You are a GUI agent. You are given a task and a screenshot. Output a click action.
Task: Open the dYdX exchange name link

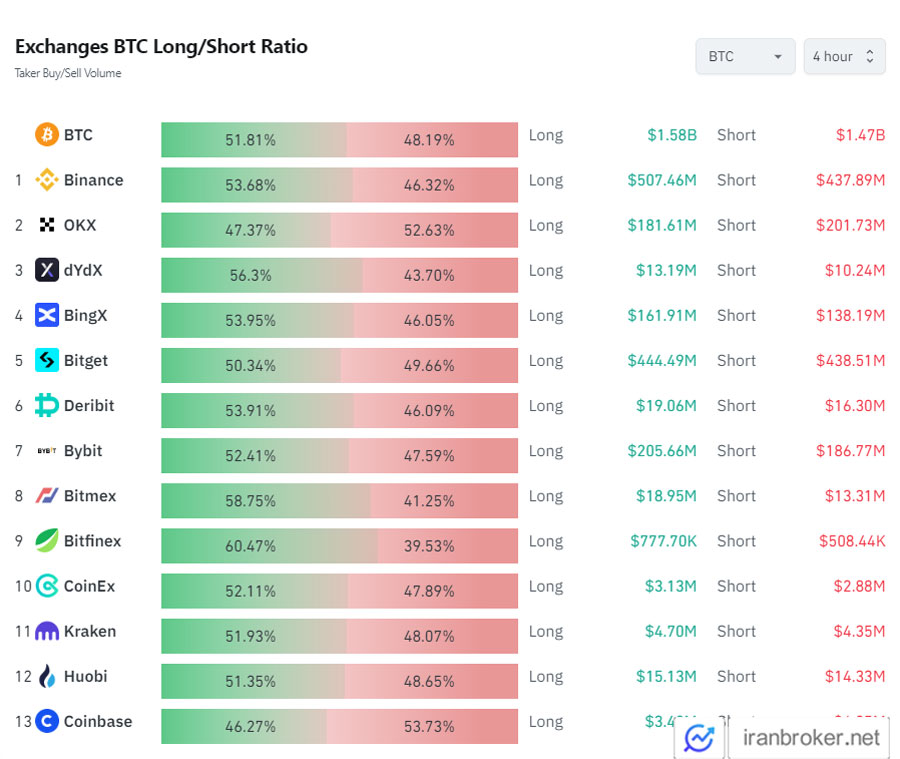(83, 270)
